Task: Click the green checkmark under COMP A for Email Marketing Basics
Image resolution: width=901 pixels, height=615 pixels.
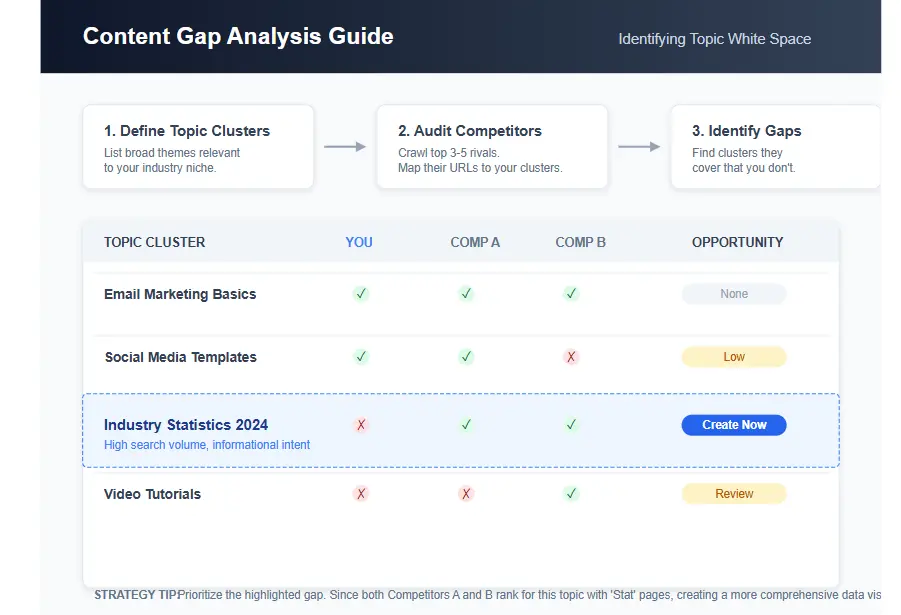Action: (466, 293)
